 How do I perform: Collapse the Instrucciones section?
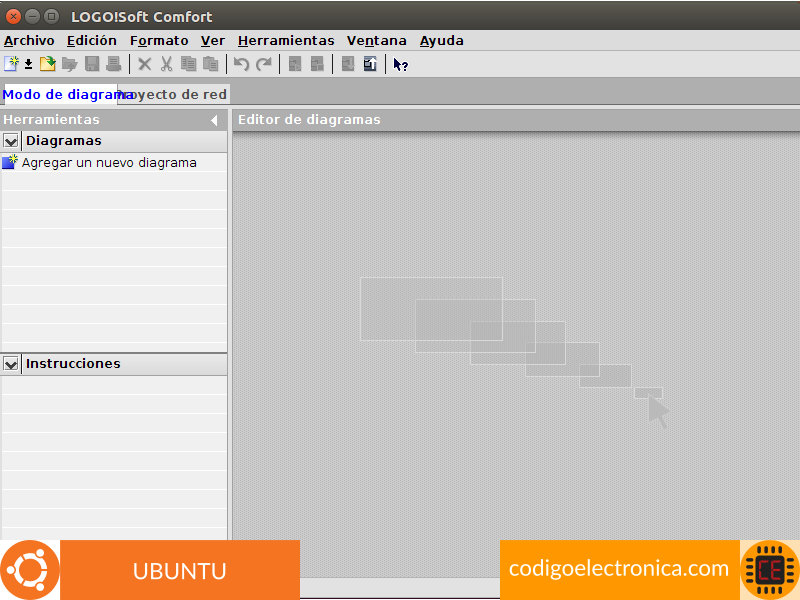tap(11, 364)
